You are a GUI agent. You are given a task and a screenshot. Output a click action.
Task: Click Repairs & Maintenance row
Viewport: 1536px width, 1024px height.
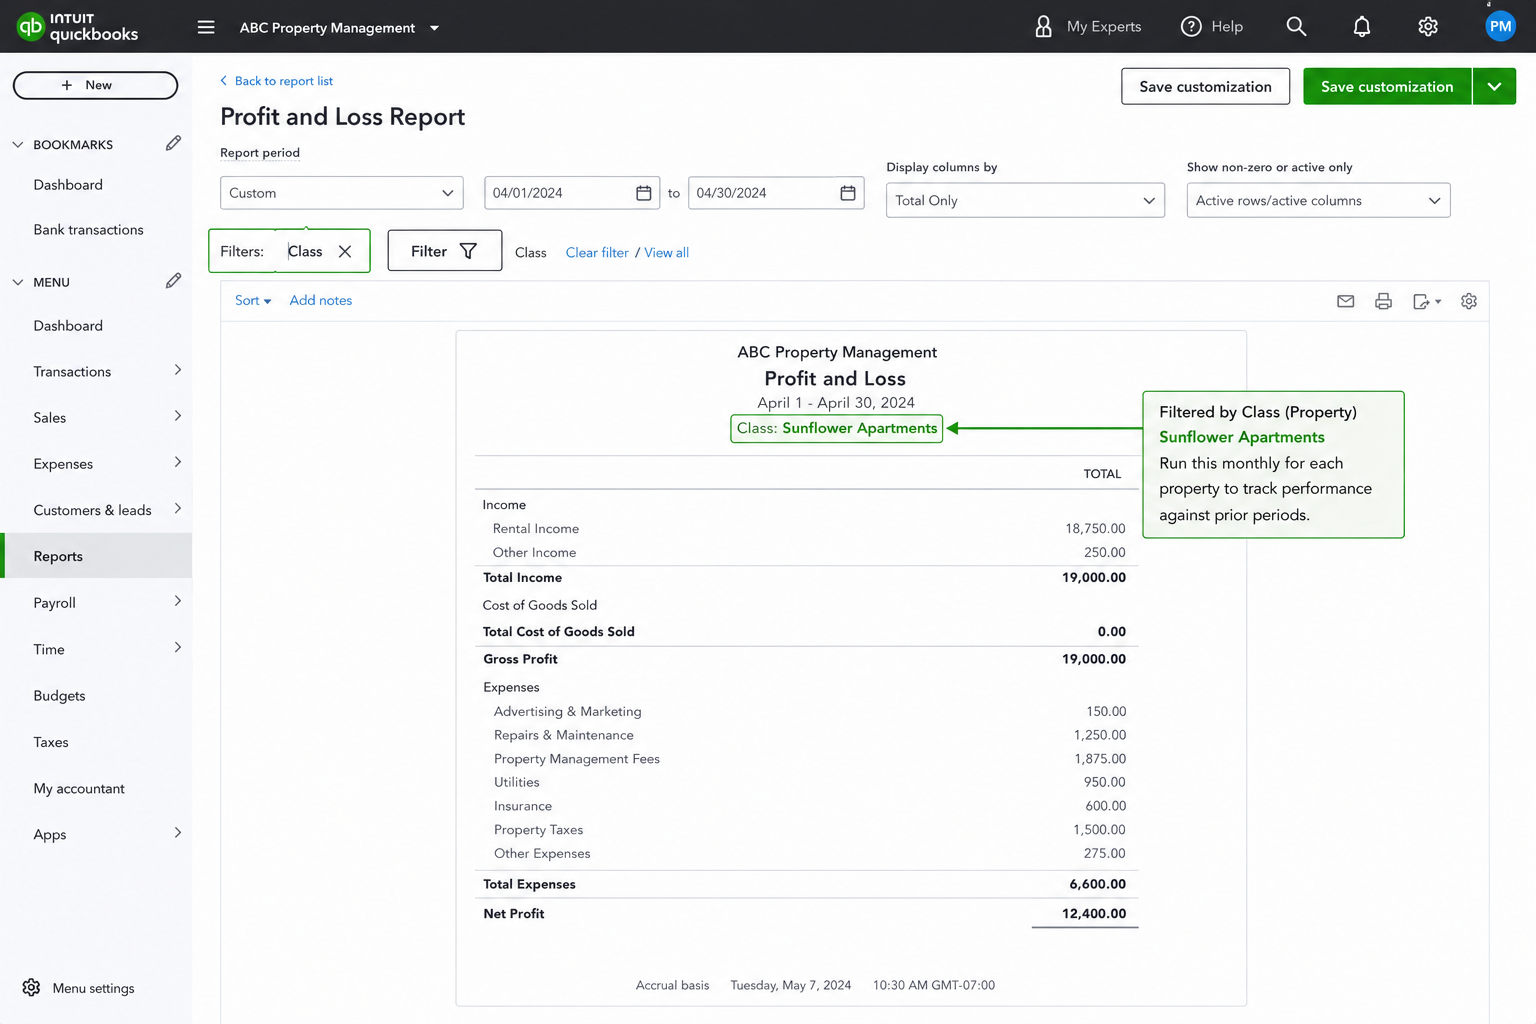[806, 735]
